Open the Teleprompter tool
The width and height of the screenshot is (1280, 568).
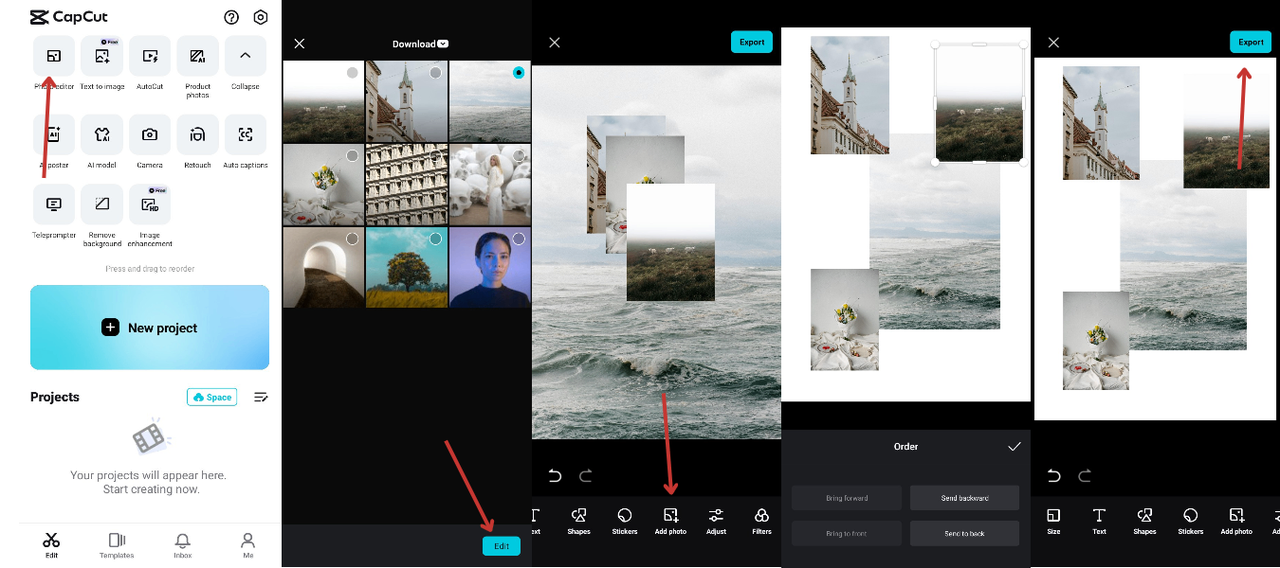(x=54, y=204)
